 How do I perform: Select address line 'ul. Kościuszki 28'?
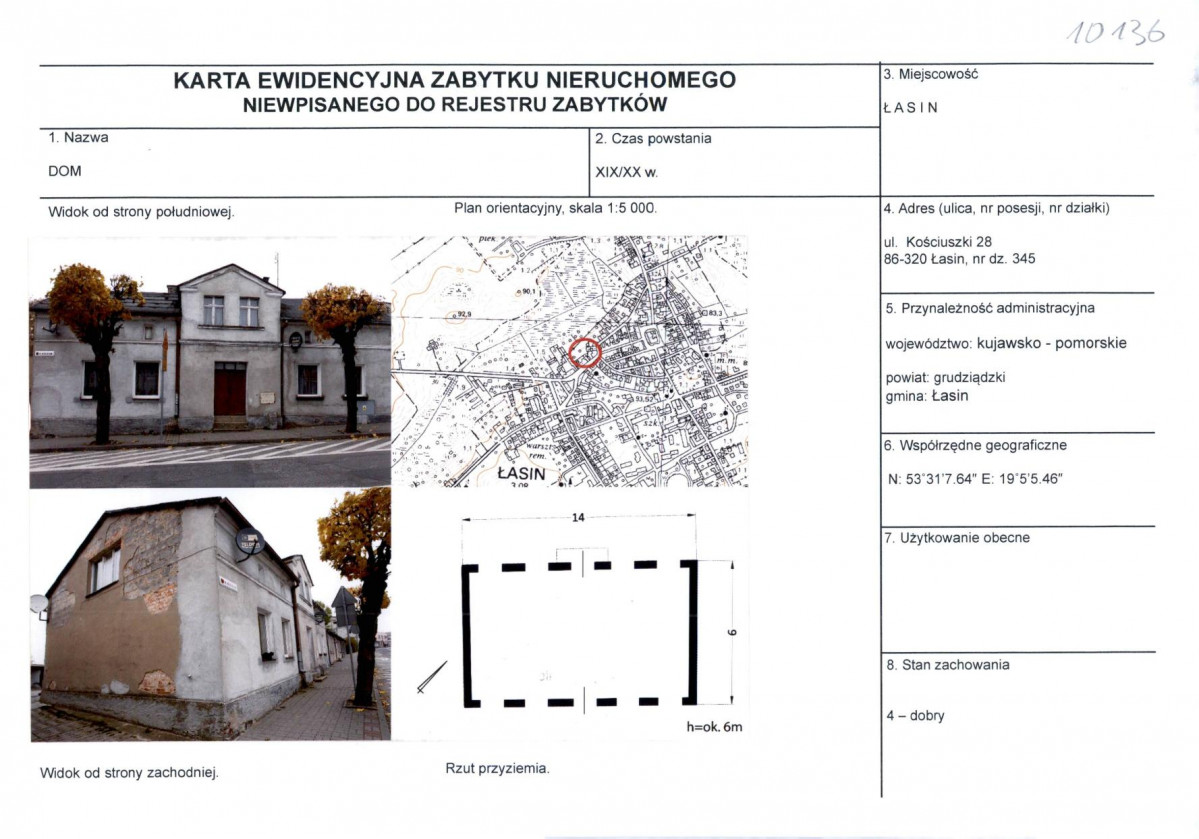(937, 242)
